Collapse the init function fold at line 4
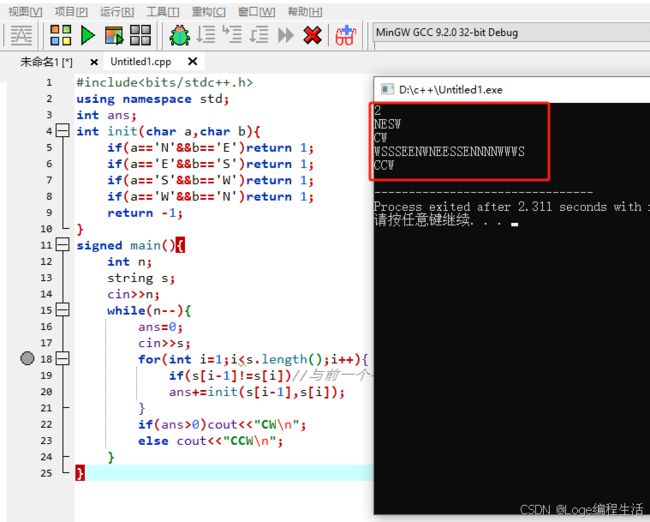The height and width of the screenshot is (522, 650). pyautogui.click(x=62, y=131)
